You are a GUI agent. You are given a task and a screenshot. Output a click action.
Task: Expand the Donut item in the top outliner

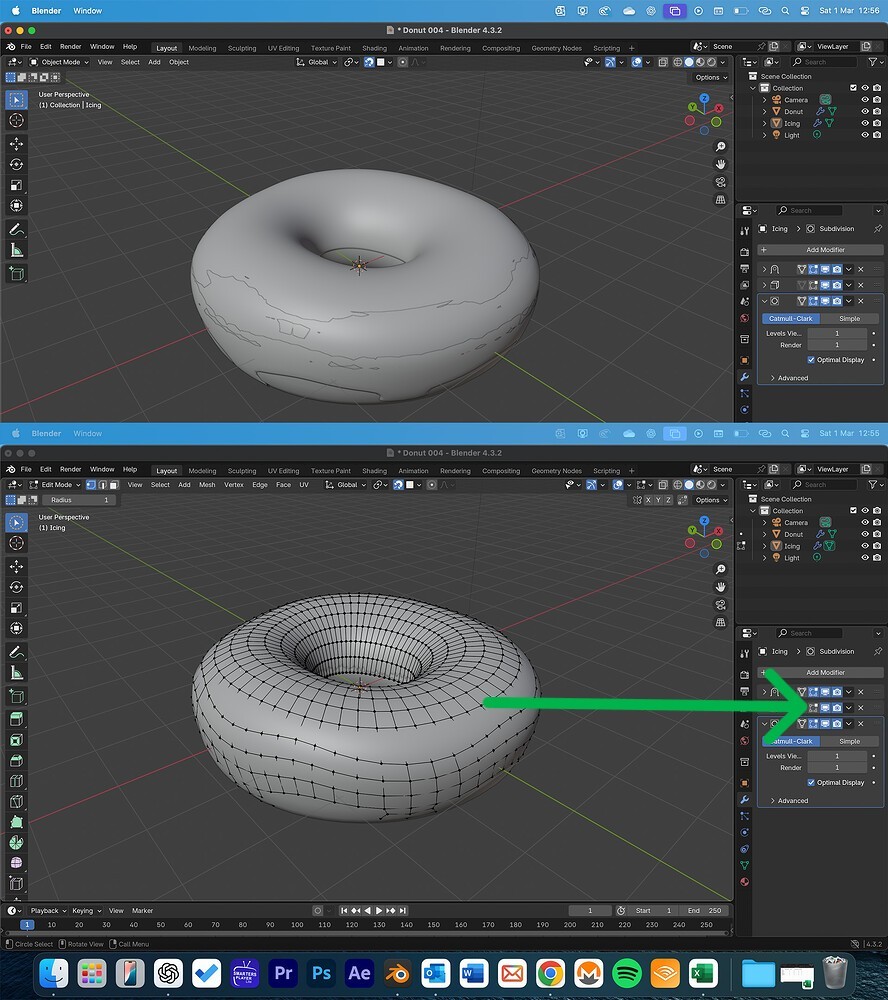(764, 112)
